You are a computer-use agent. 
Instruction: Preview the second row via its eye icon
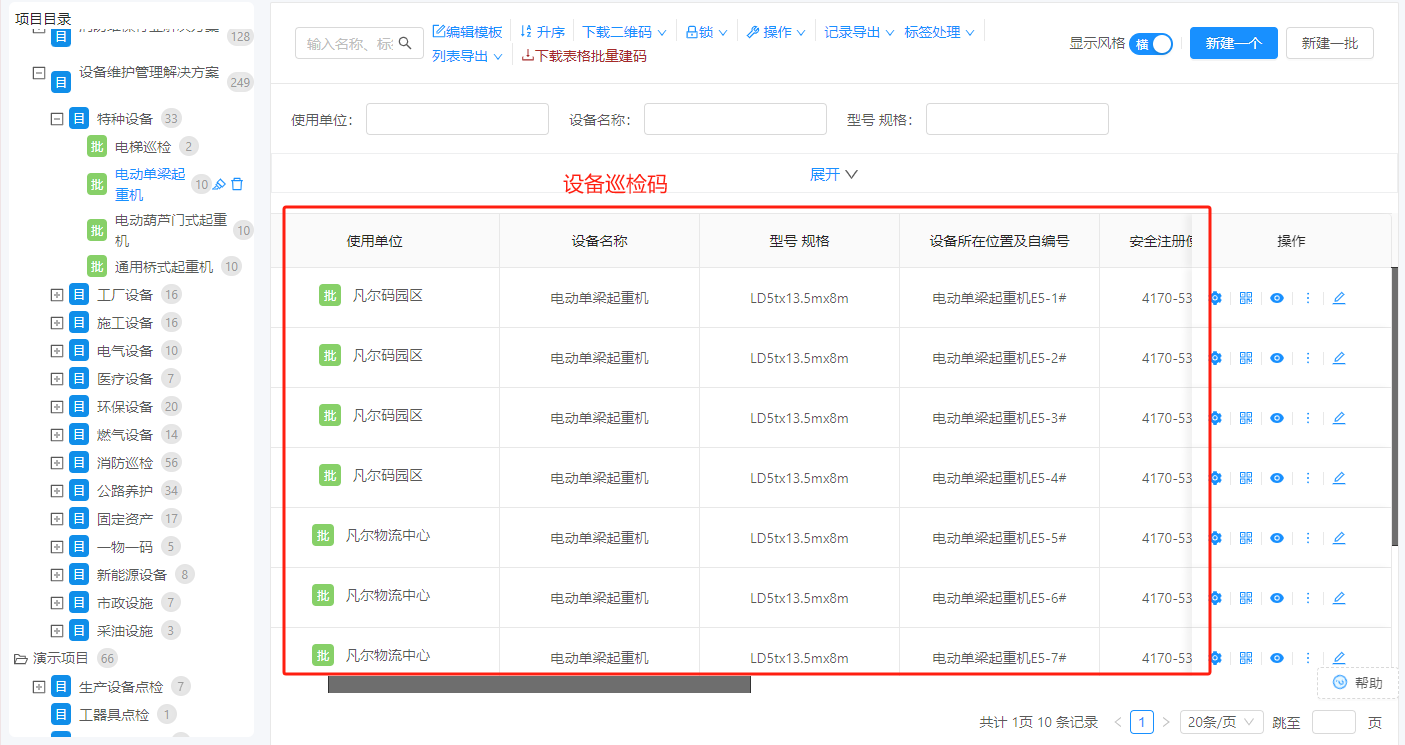click(1276, 357)
